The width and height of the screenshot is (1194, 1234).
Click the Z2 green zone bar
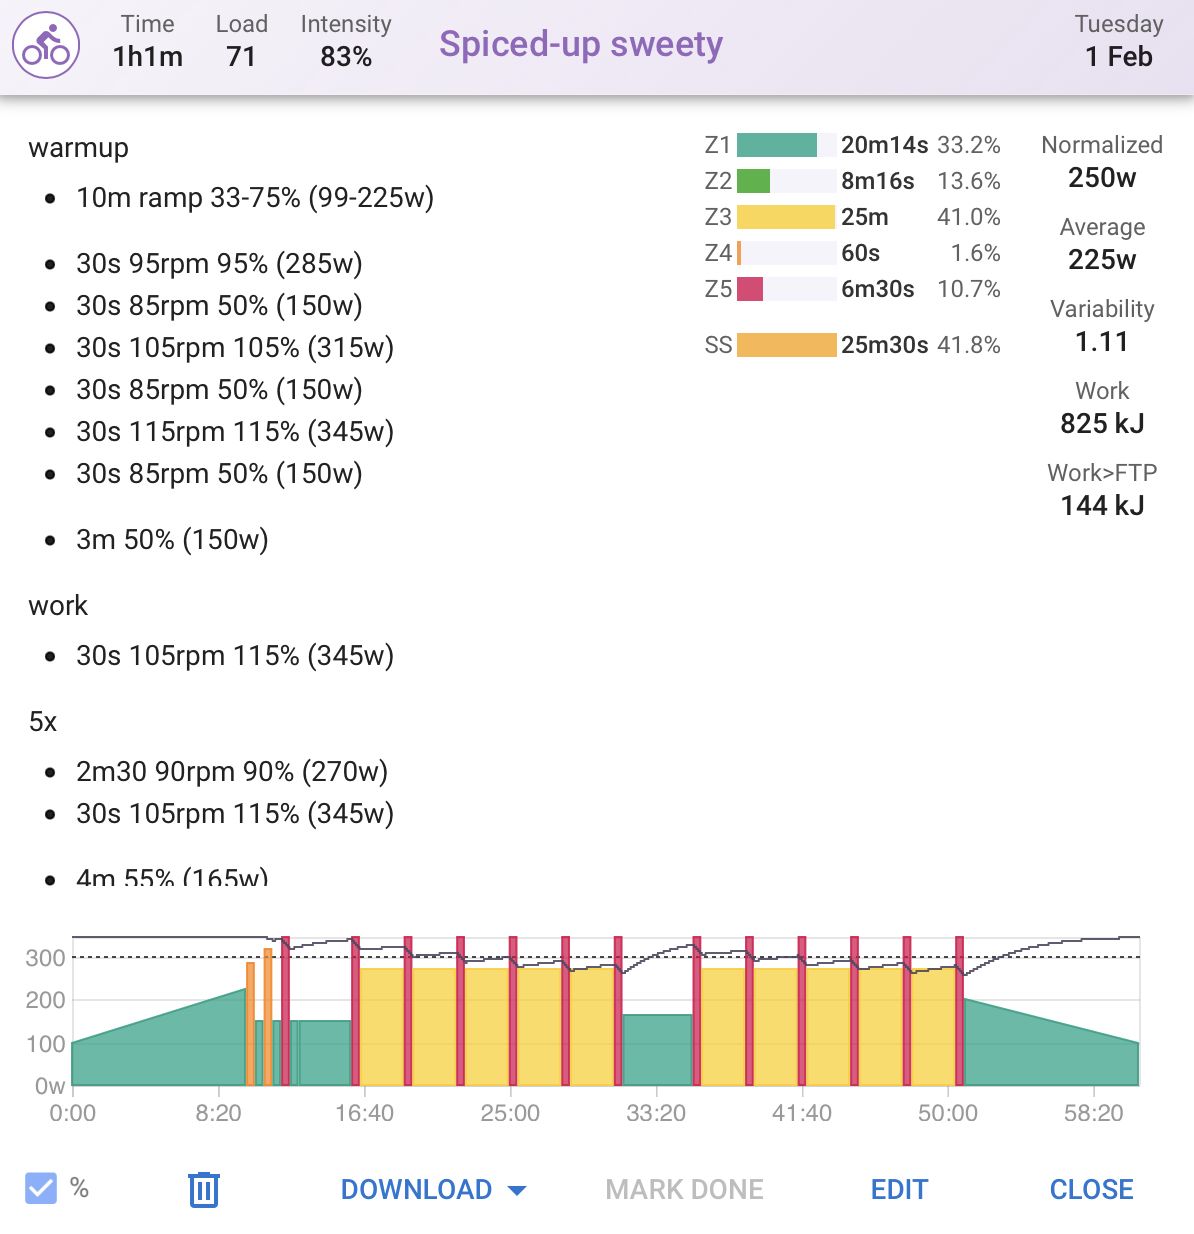(753, 181)
